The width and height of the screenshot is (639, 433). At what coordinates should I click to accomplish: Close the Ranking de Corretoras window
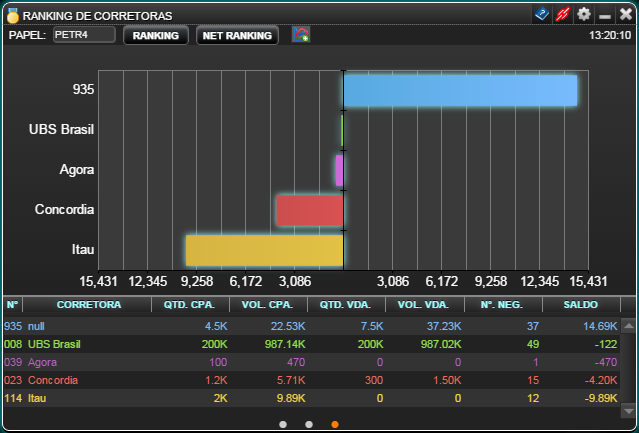626,15
